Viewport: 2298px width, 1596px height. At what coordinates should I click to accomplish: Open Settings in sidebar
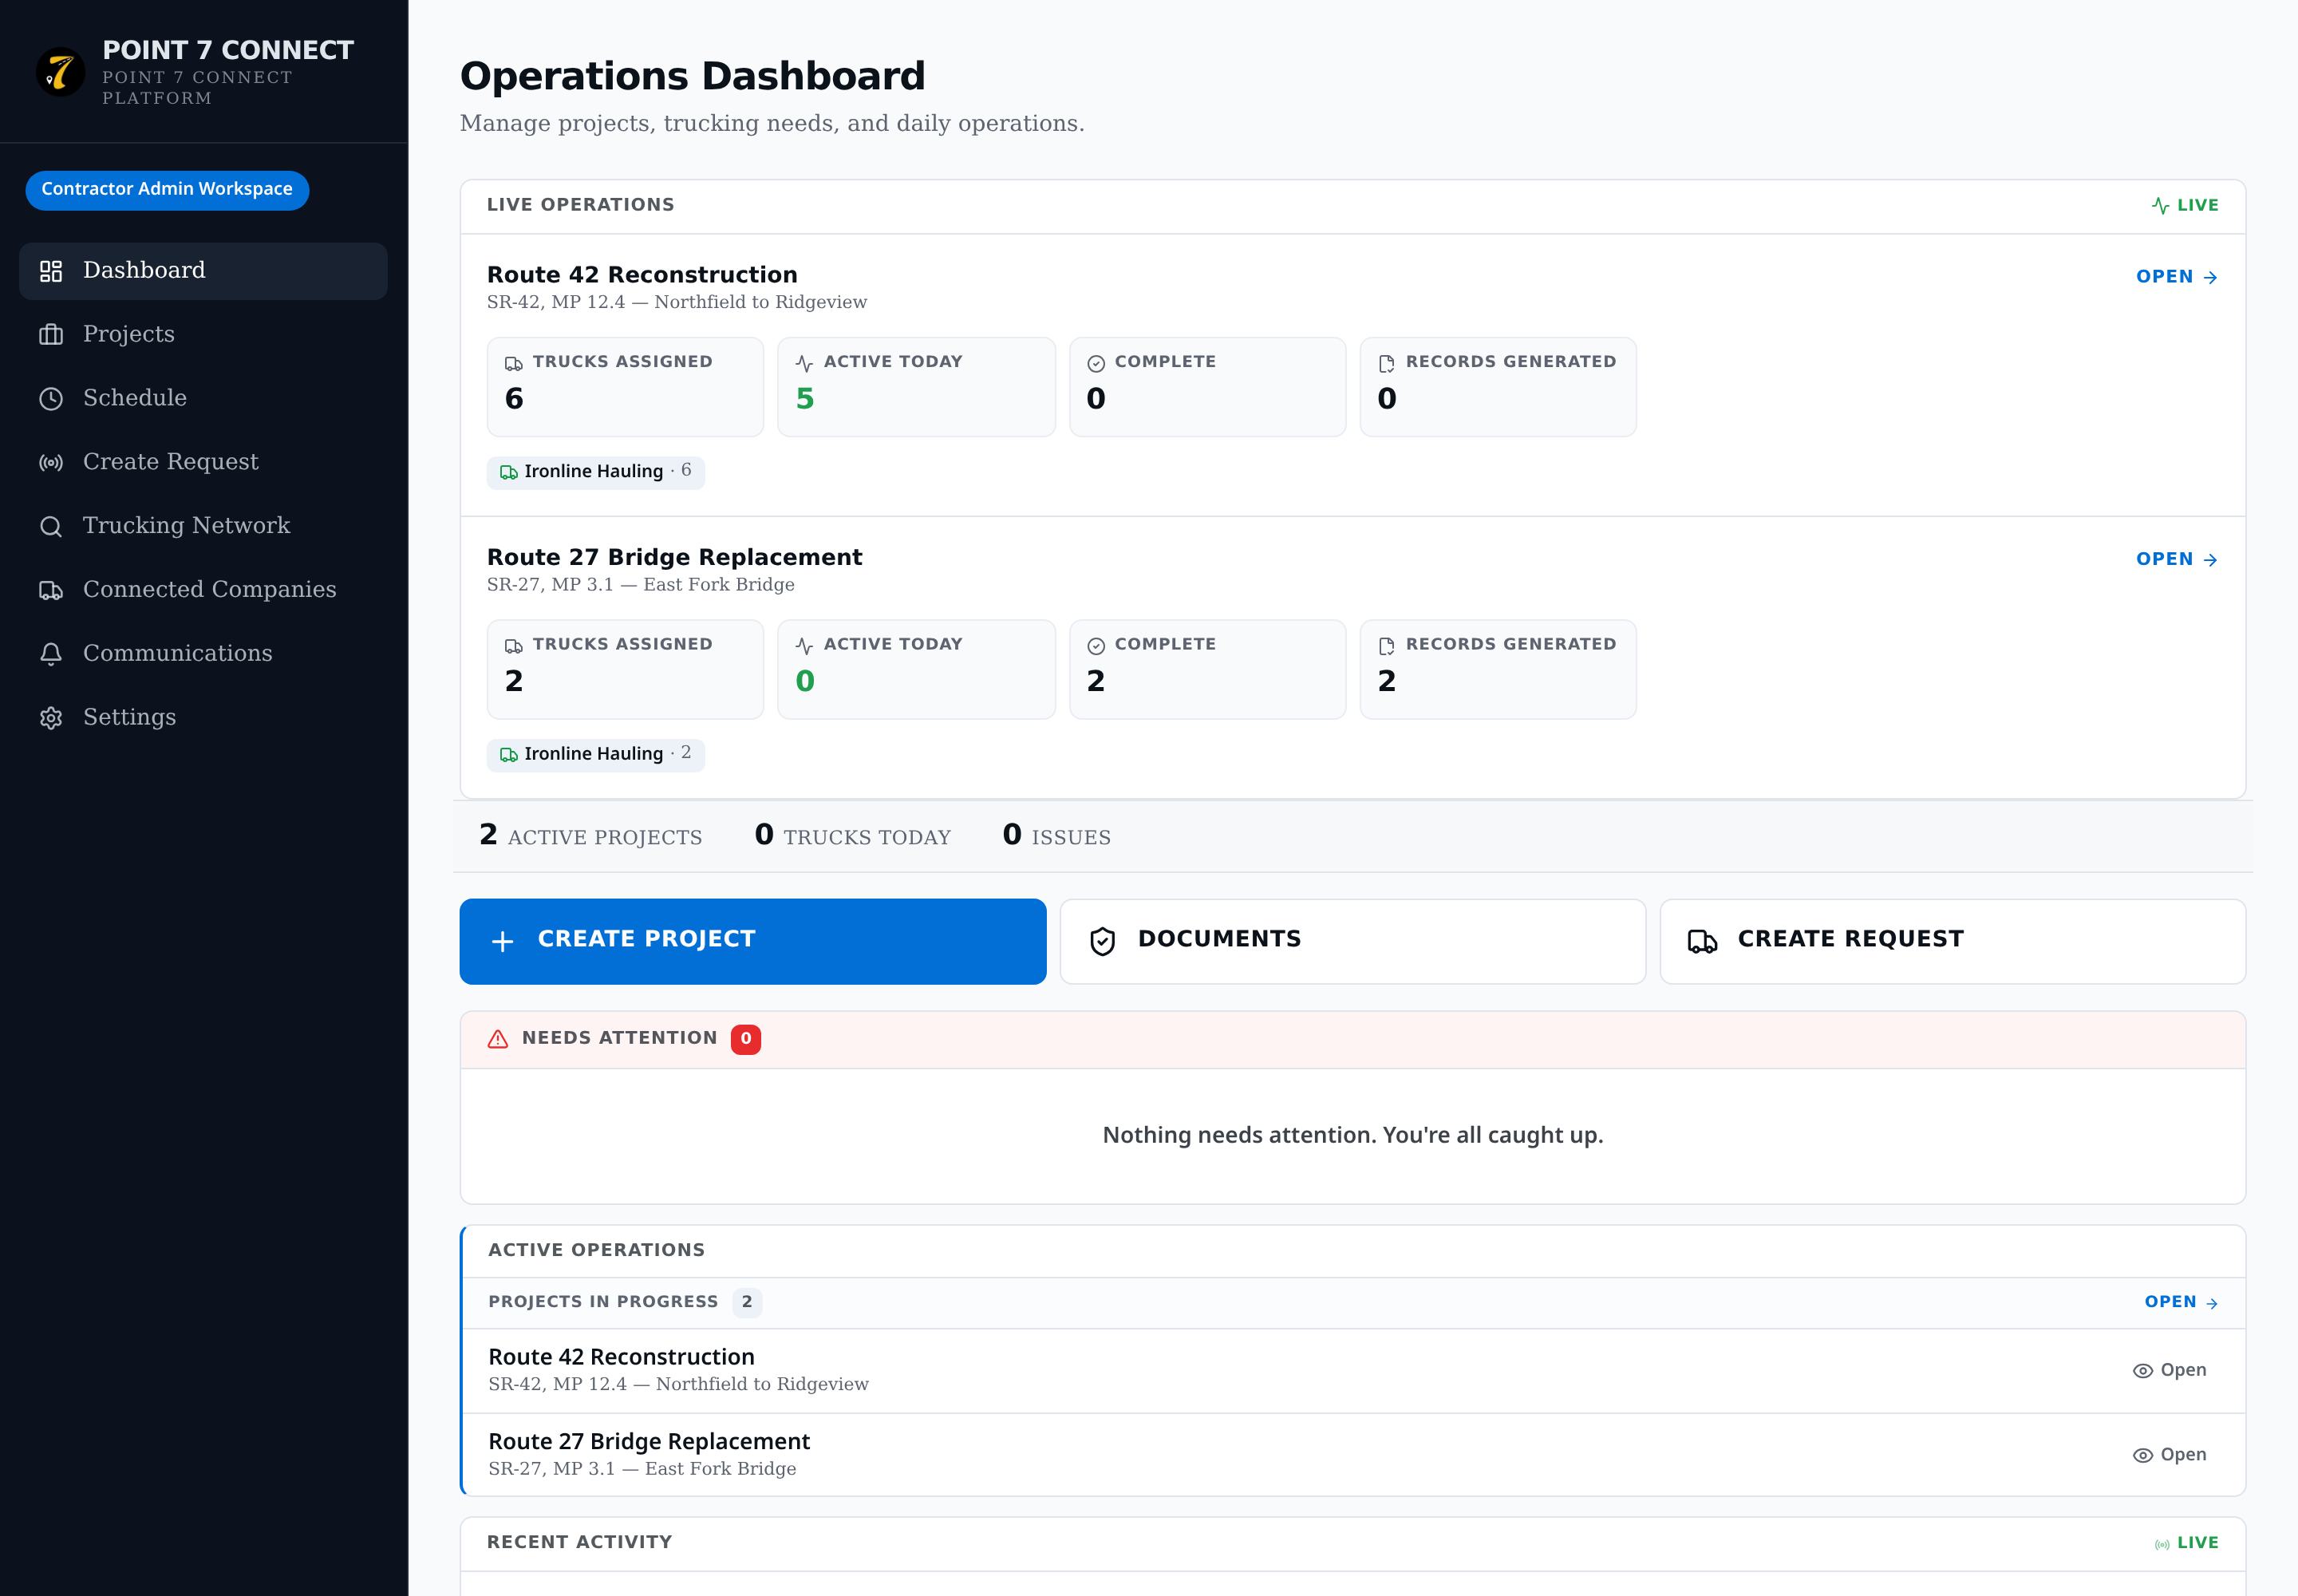click(x=203, y=718)
